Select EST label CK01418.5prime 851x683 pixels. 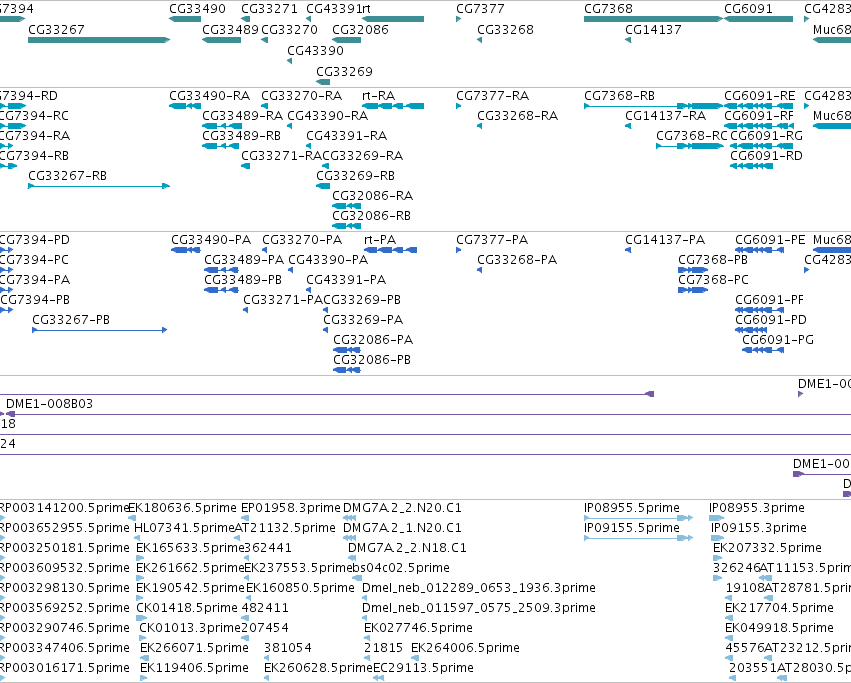point(187,608)
